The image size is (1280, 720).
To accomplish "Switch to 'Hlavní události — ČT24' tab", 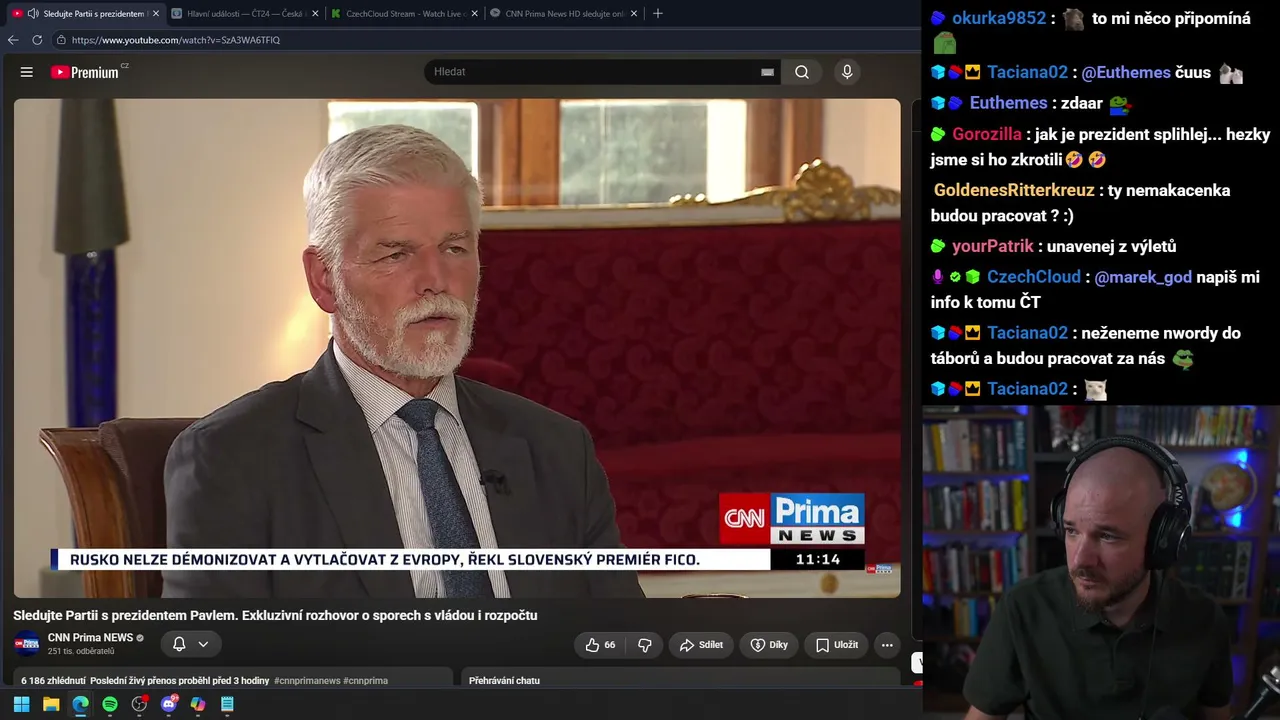I will 243,14.
